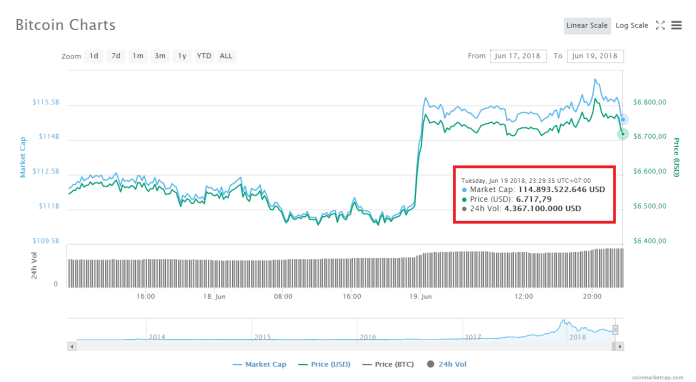Image resolution: width=696 pixels, height=382 pixels.
Task: Click the 12:00 time label
Action: tap(524, 296)
